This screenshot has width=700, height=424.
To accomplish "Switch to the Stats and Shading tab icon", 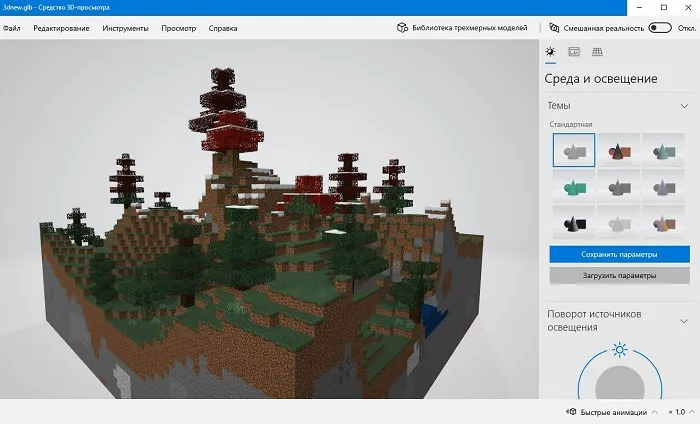I will 574,51.
